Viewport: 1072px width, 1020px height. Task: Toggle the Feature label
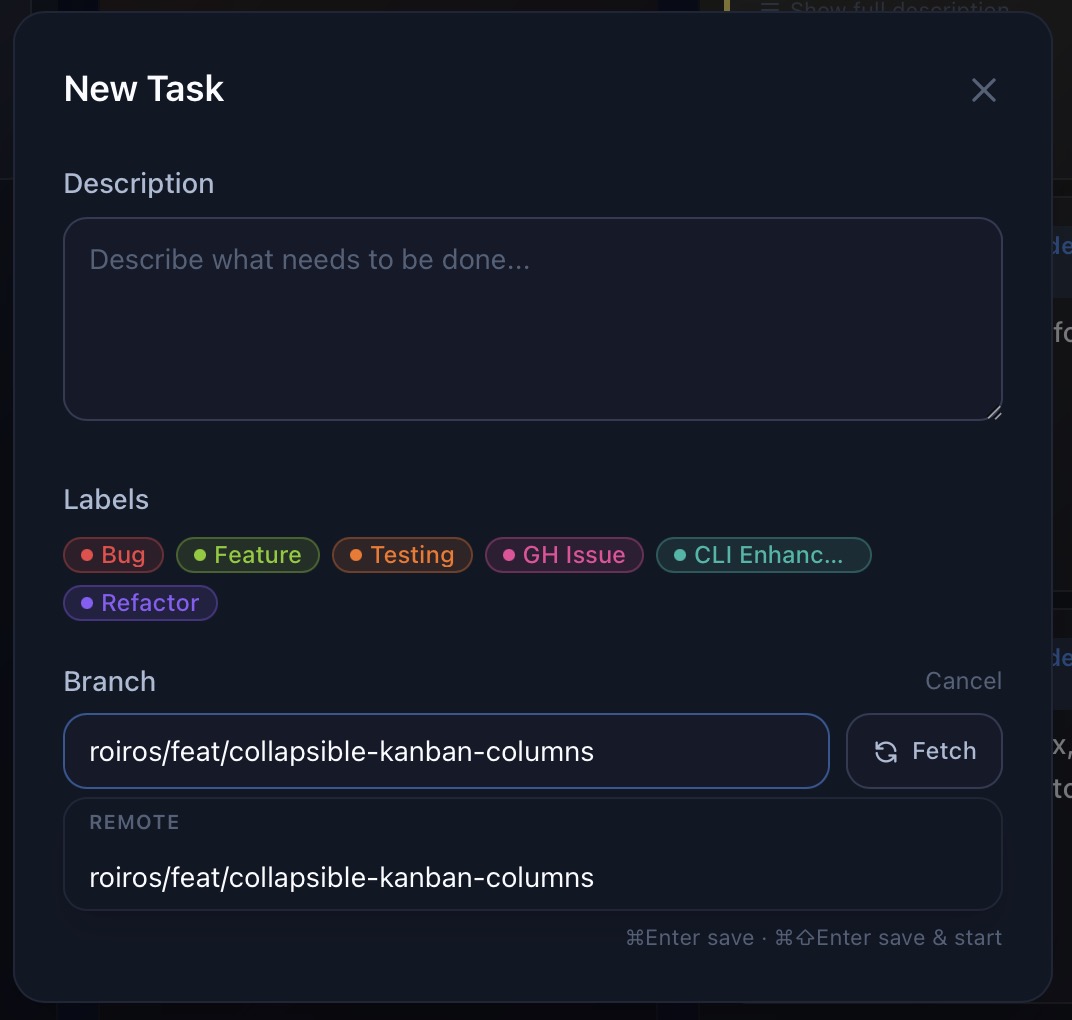click(247, 554)
